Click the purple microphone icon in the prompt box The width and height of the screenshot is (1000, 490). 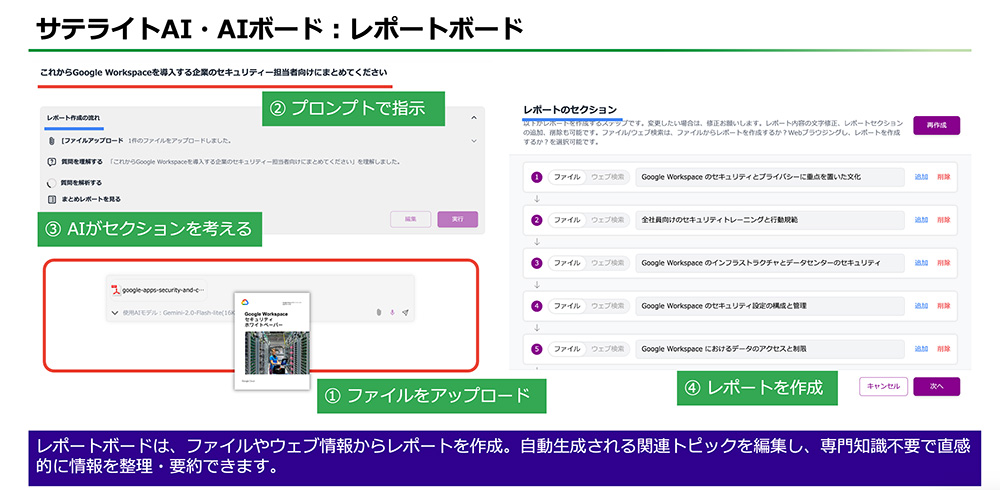coord(392,313)
